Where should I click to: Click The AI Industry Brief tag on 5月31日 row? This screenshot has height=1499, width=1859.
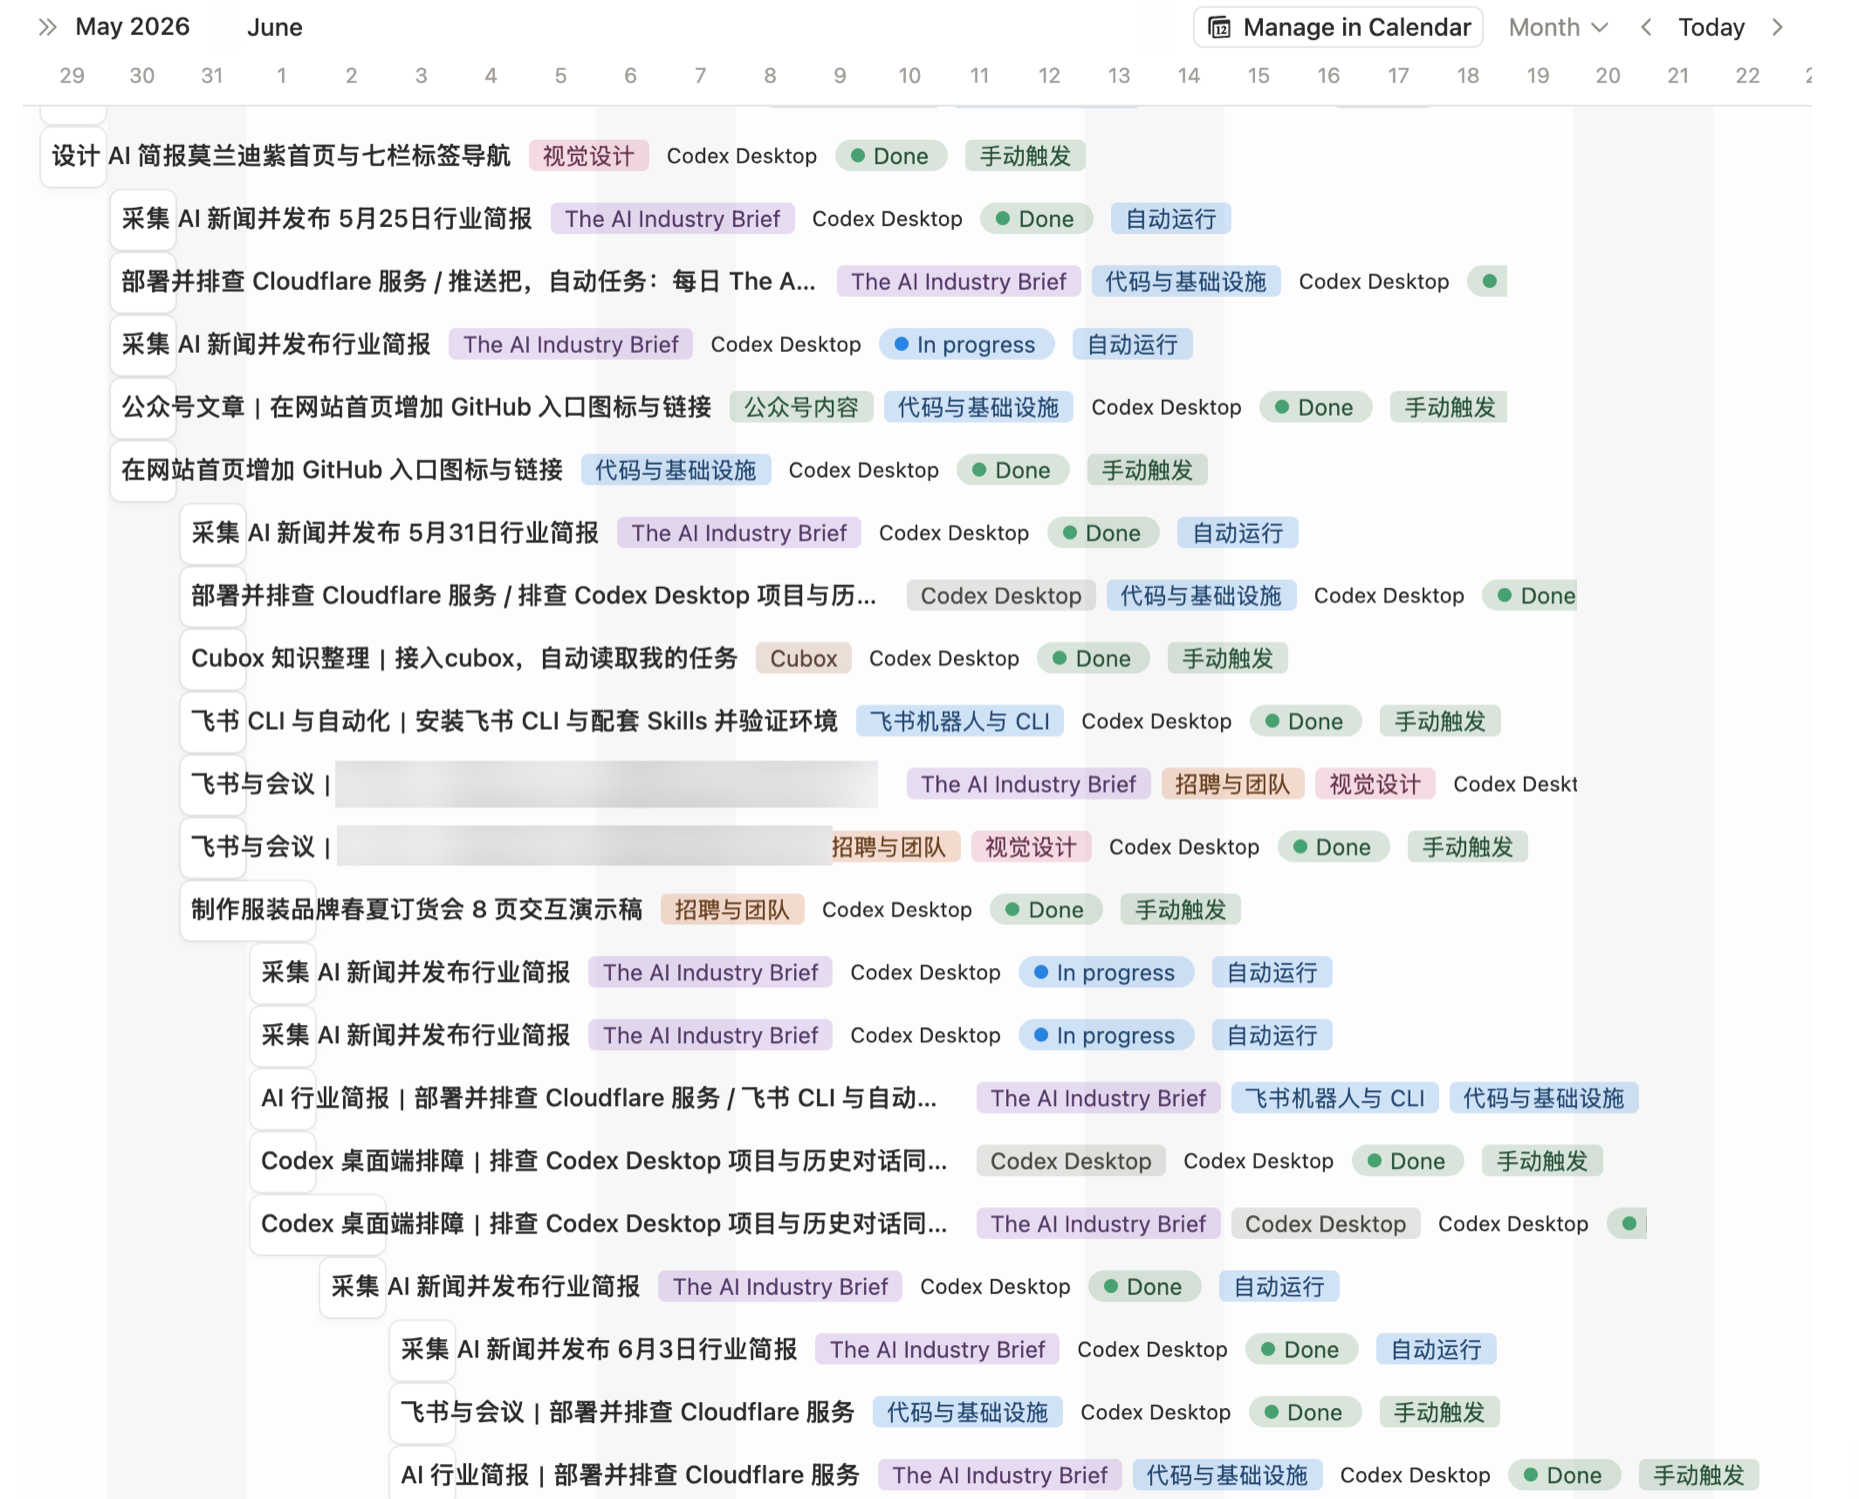coord(739,533)
